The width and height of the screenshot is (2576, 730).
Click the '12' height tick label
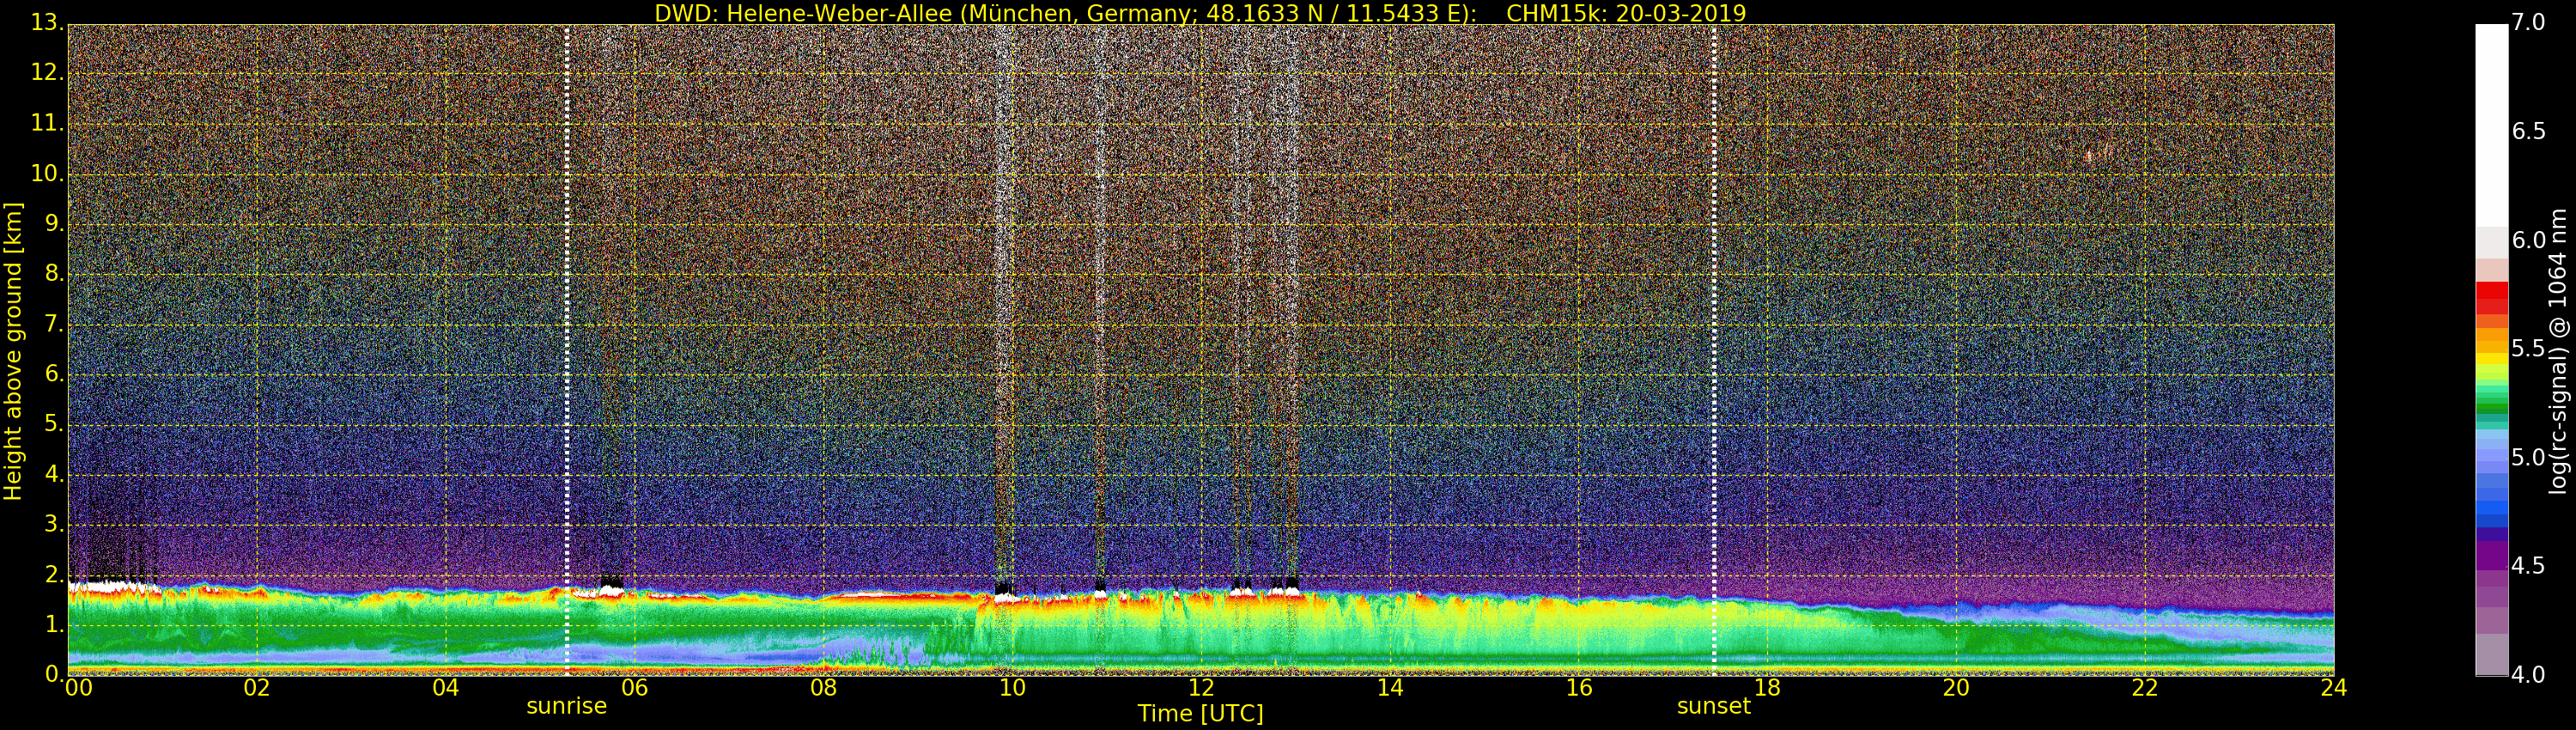tap(49, 73)
